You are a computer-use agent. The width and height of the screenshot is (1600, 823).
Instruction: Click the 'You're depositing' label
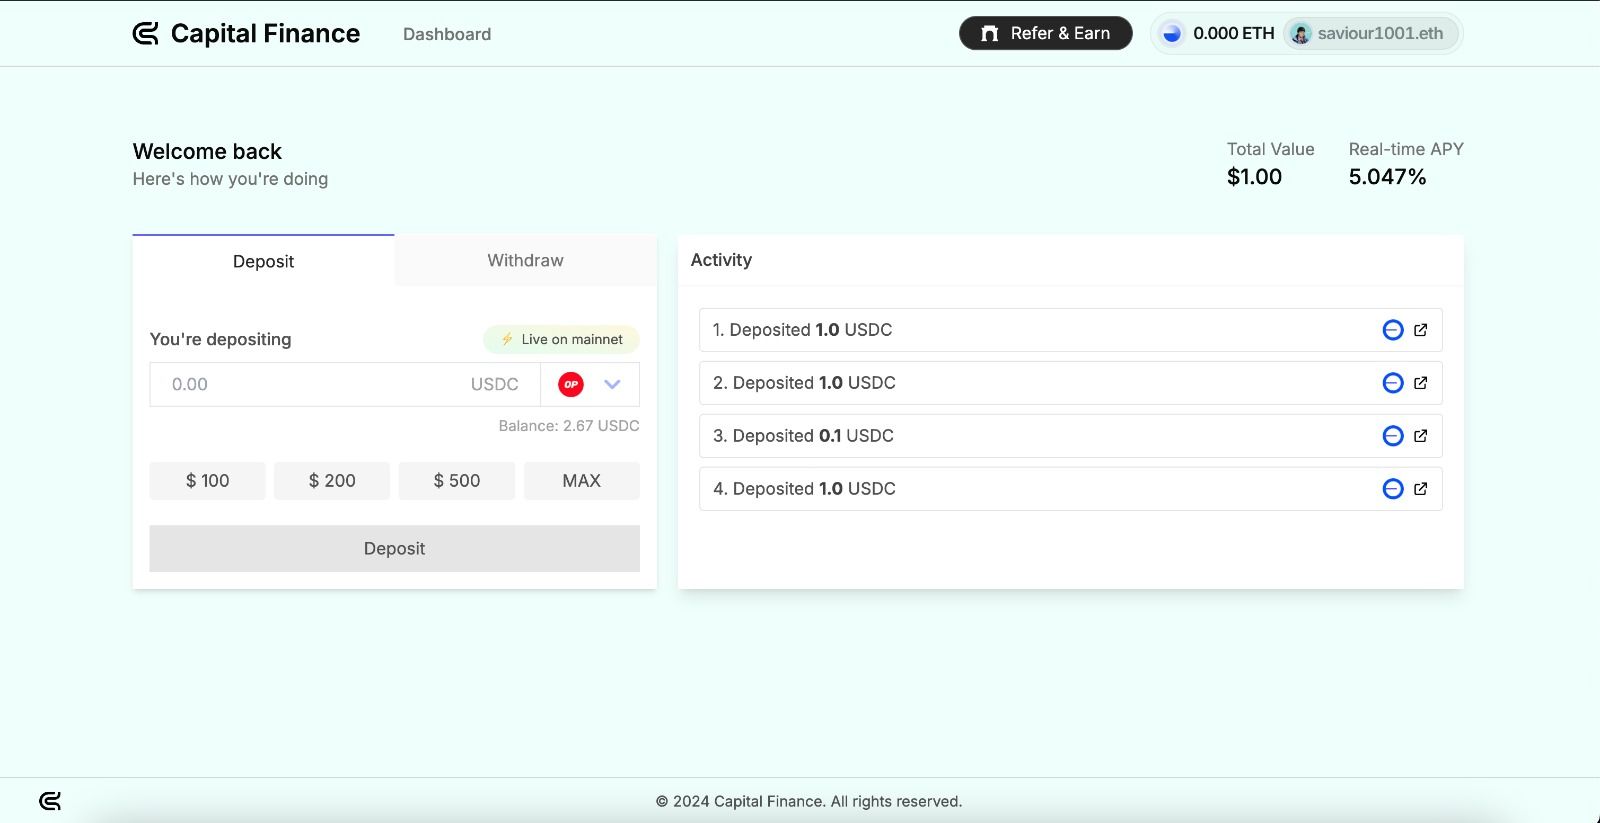[x=221, y=339]
